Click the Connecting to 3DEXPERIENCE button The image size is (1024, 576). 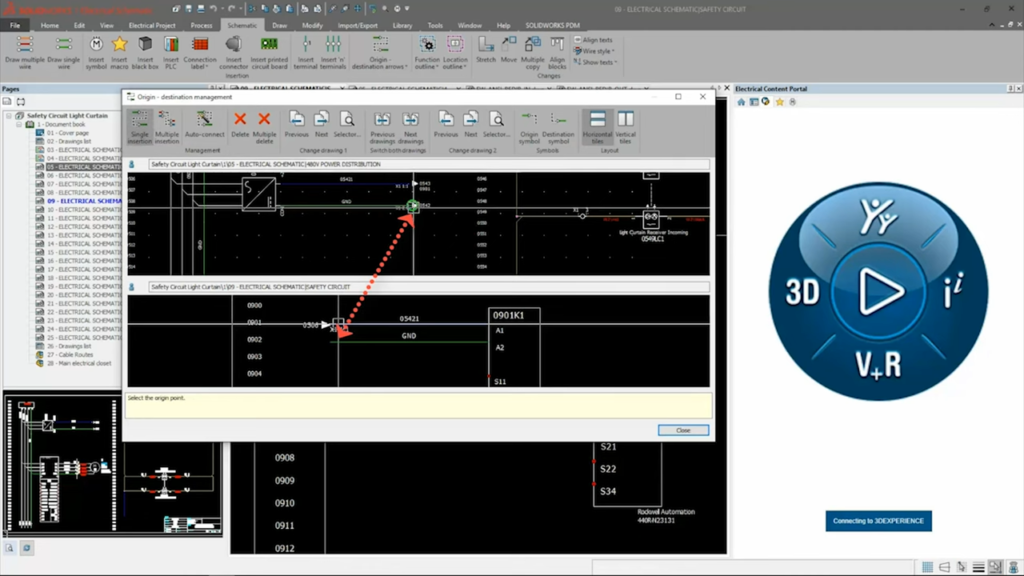pyautogui.click(x=878, y=521)
